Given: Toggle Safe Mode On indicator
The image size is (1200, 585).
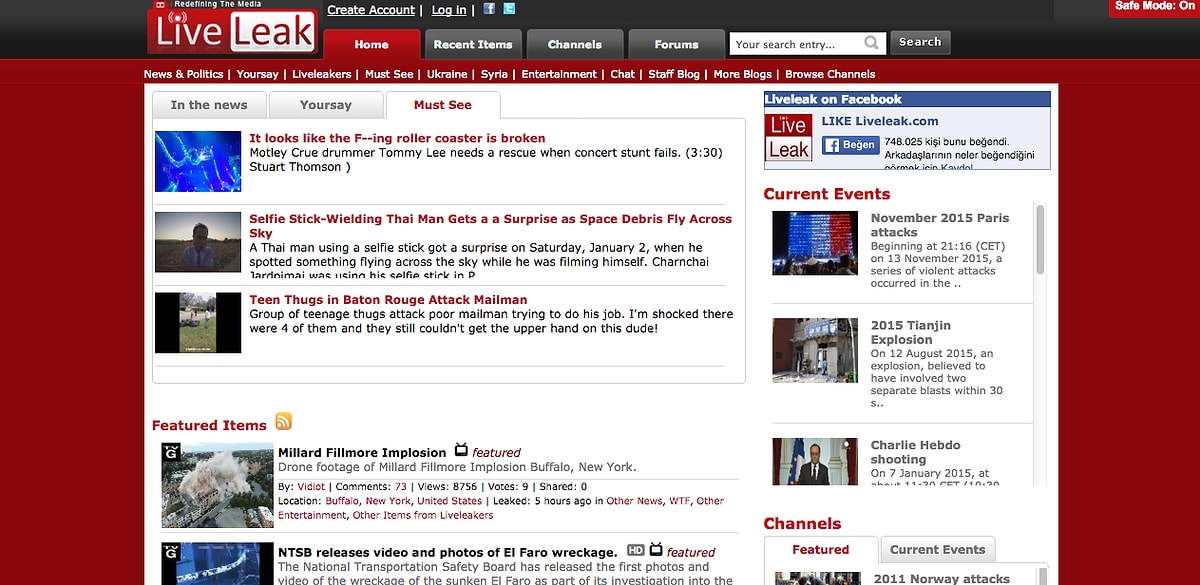Looking at the screenshot, I should (x=1157, y=6).
